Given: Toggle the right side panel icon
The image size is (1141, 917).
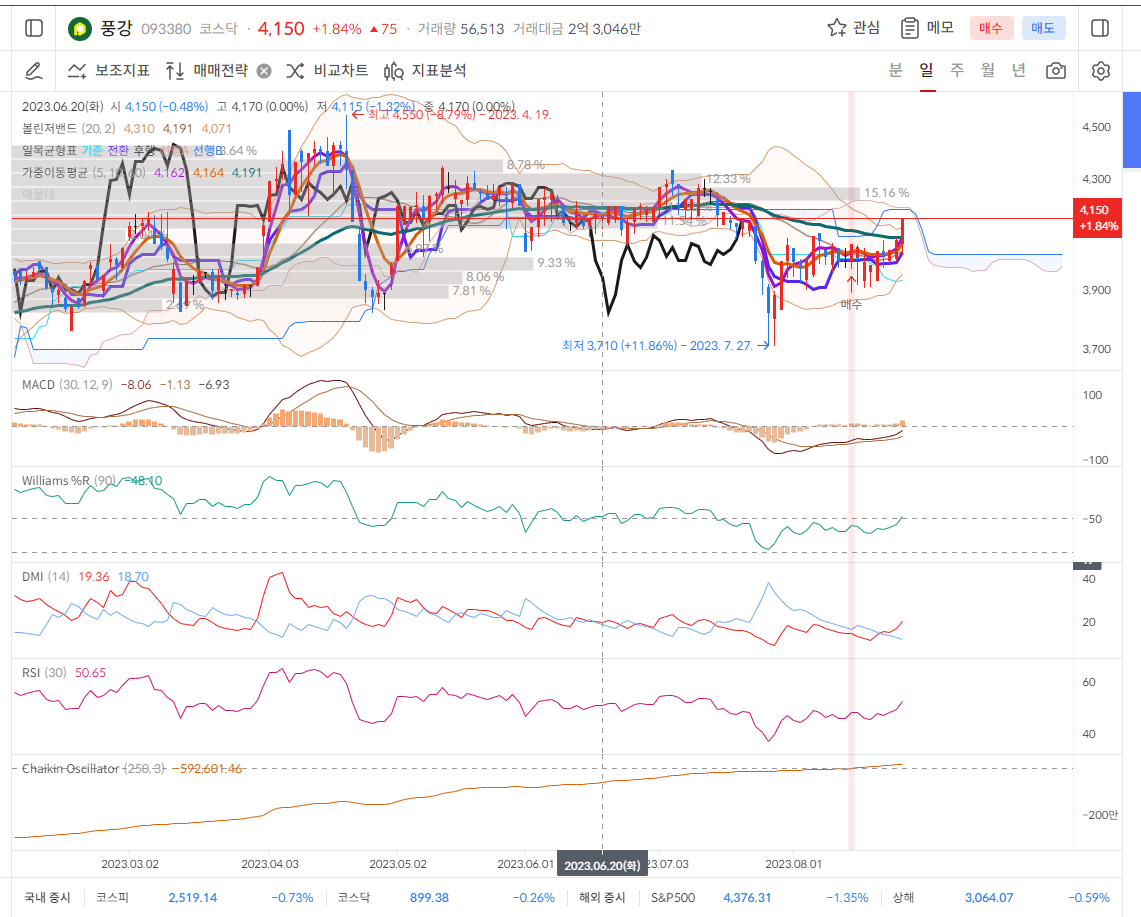Looking at the screenshot, I should (1100, 28).
